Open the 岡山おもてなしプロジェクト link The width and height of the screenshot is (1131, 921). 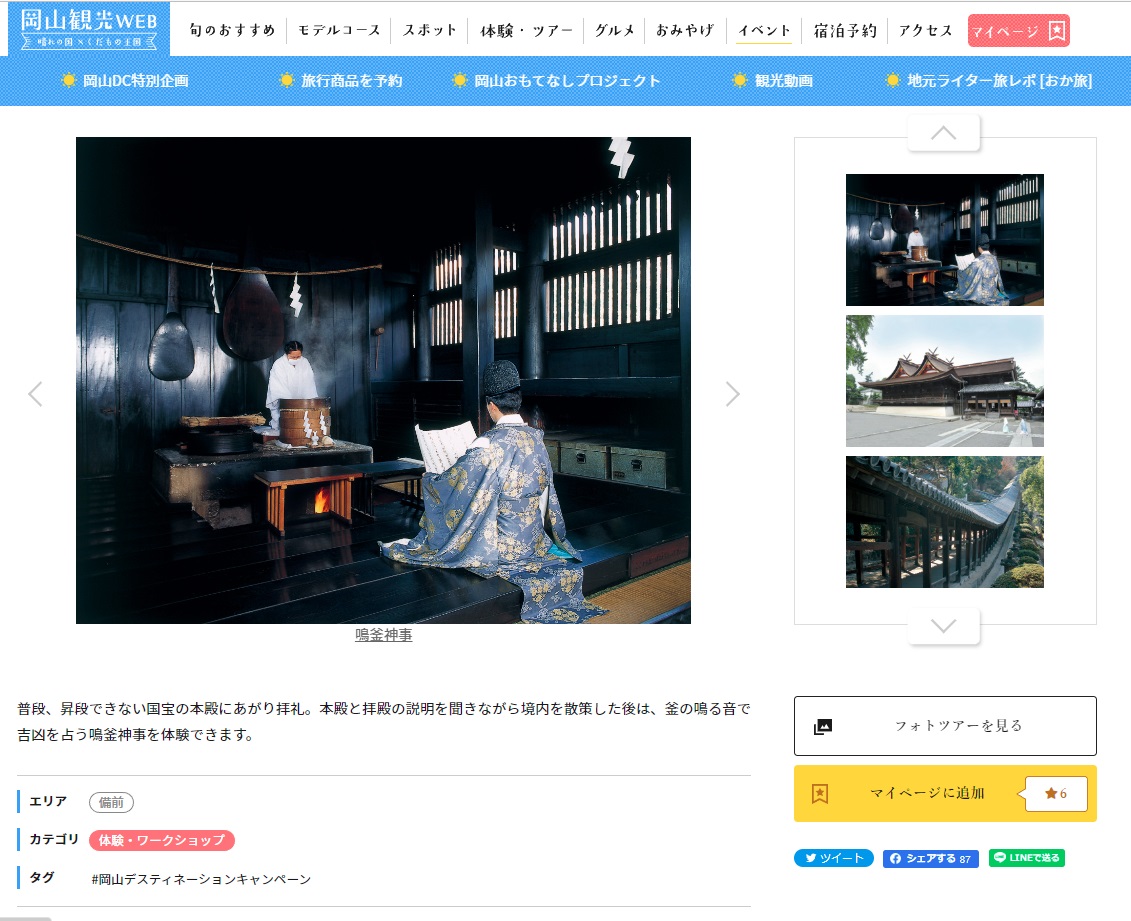567,81
